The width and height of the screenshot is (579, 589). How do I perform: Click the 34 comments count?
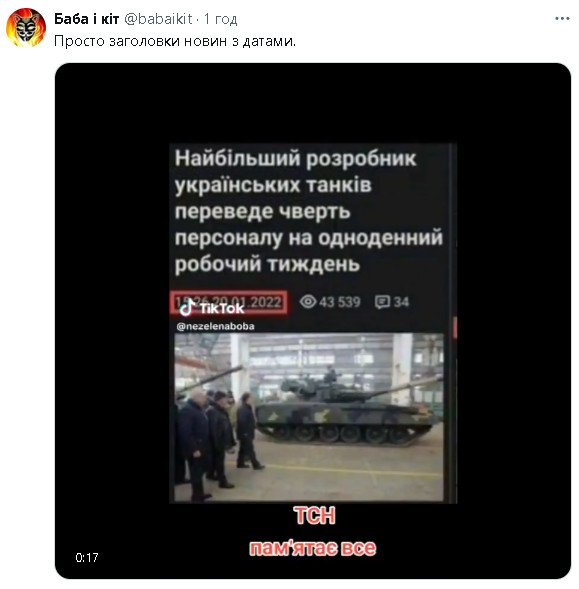pyautogui.click(x=401, y=302)
